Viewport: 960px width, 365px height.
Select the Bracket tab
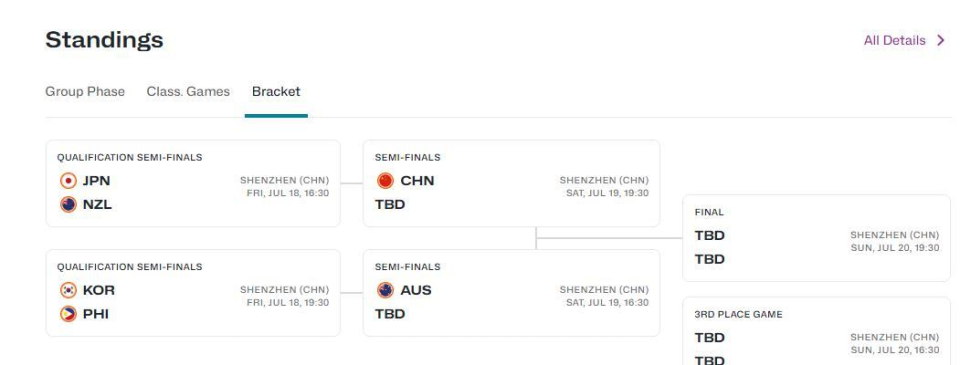276,92
